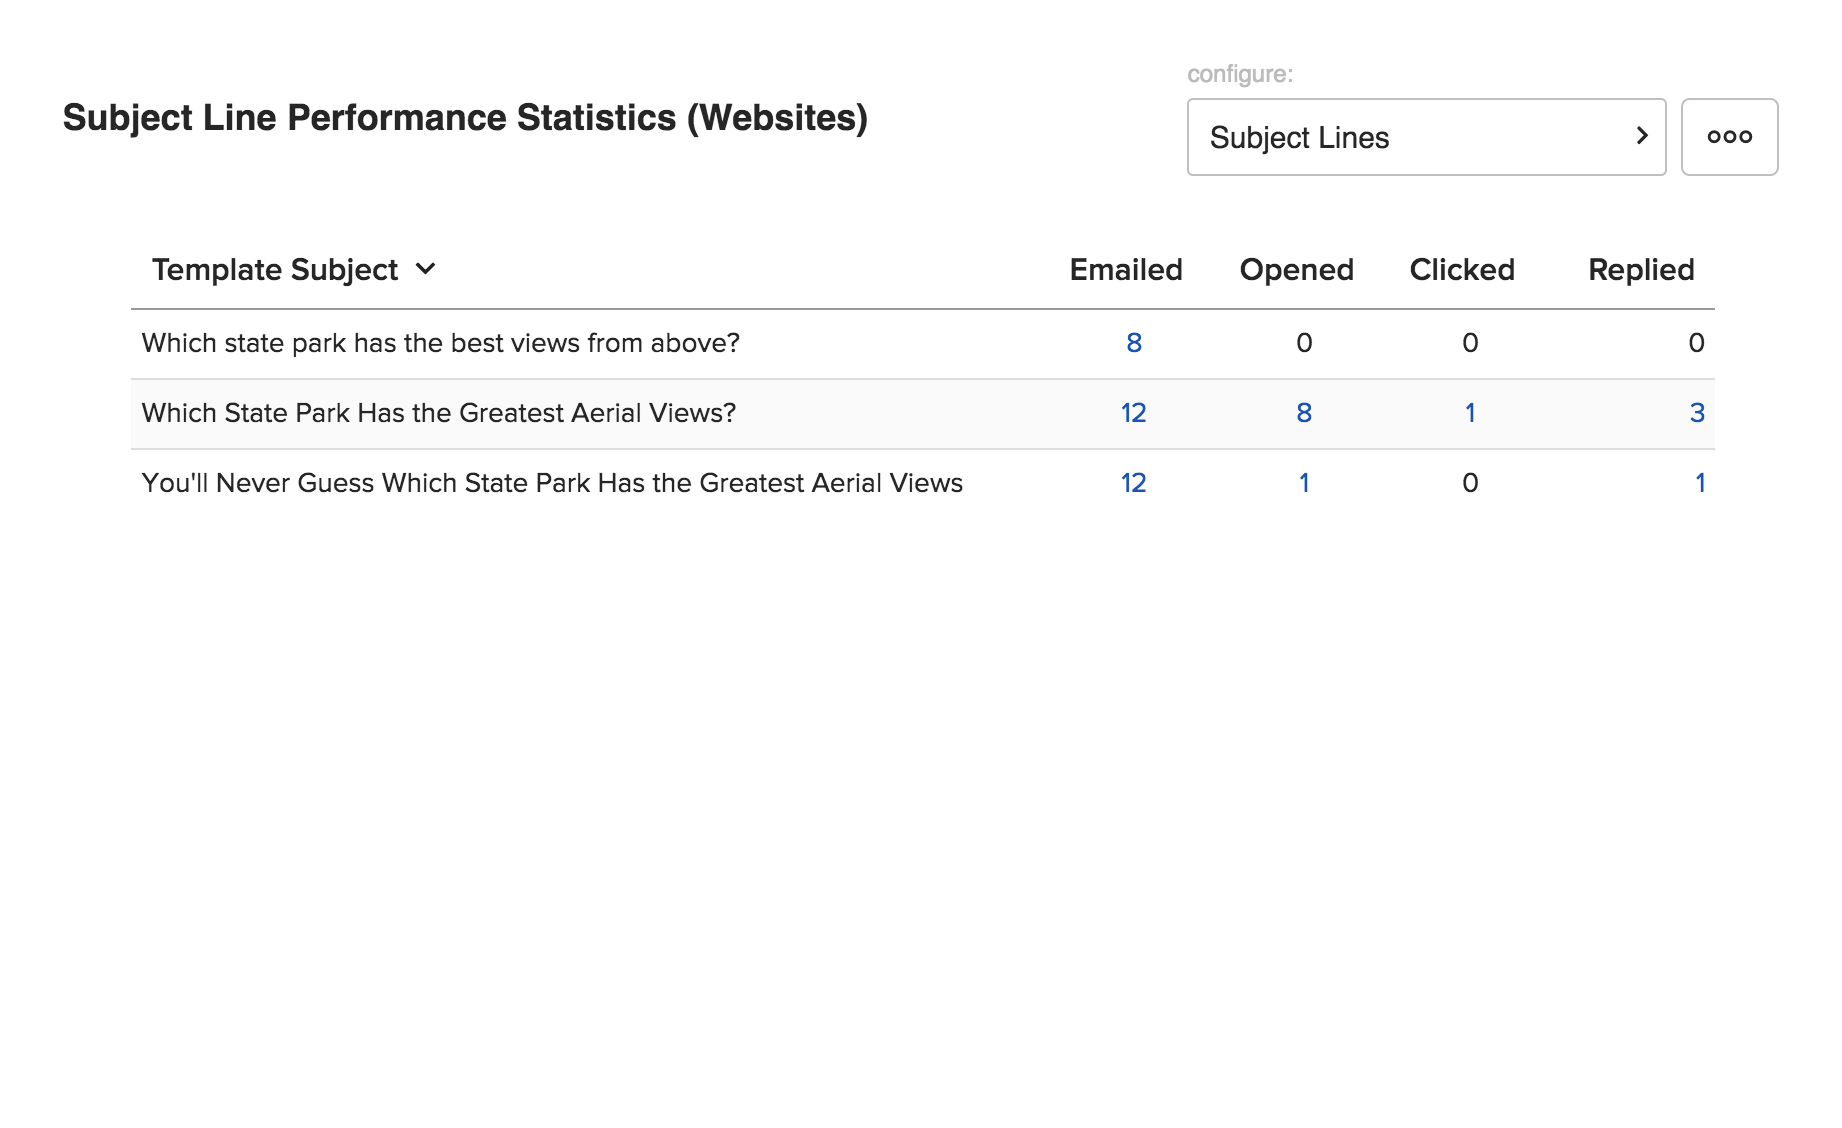Select 'Which state park has the best views' row

pos(440,343)
